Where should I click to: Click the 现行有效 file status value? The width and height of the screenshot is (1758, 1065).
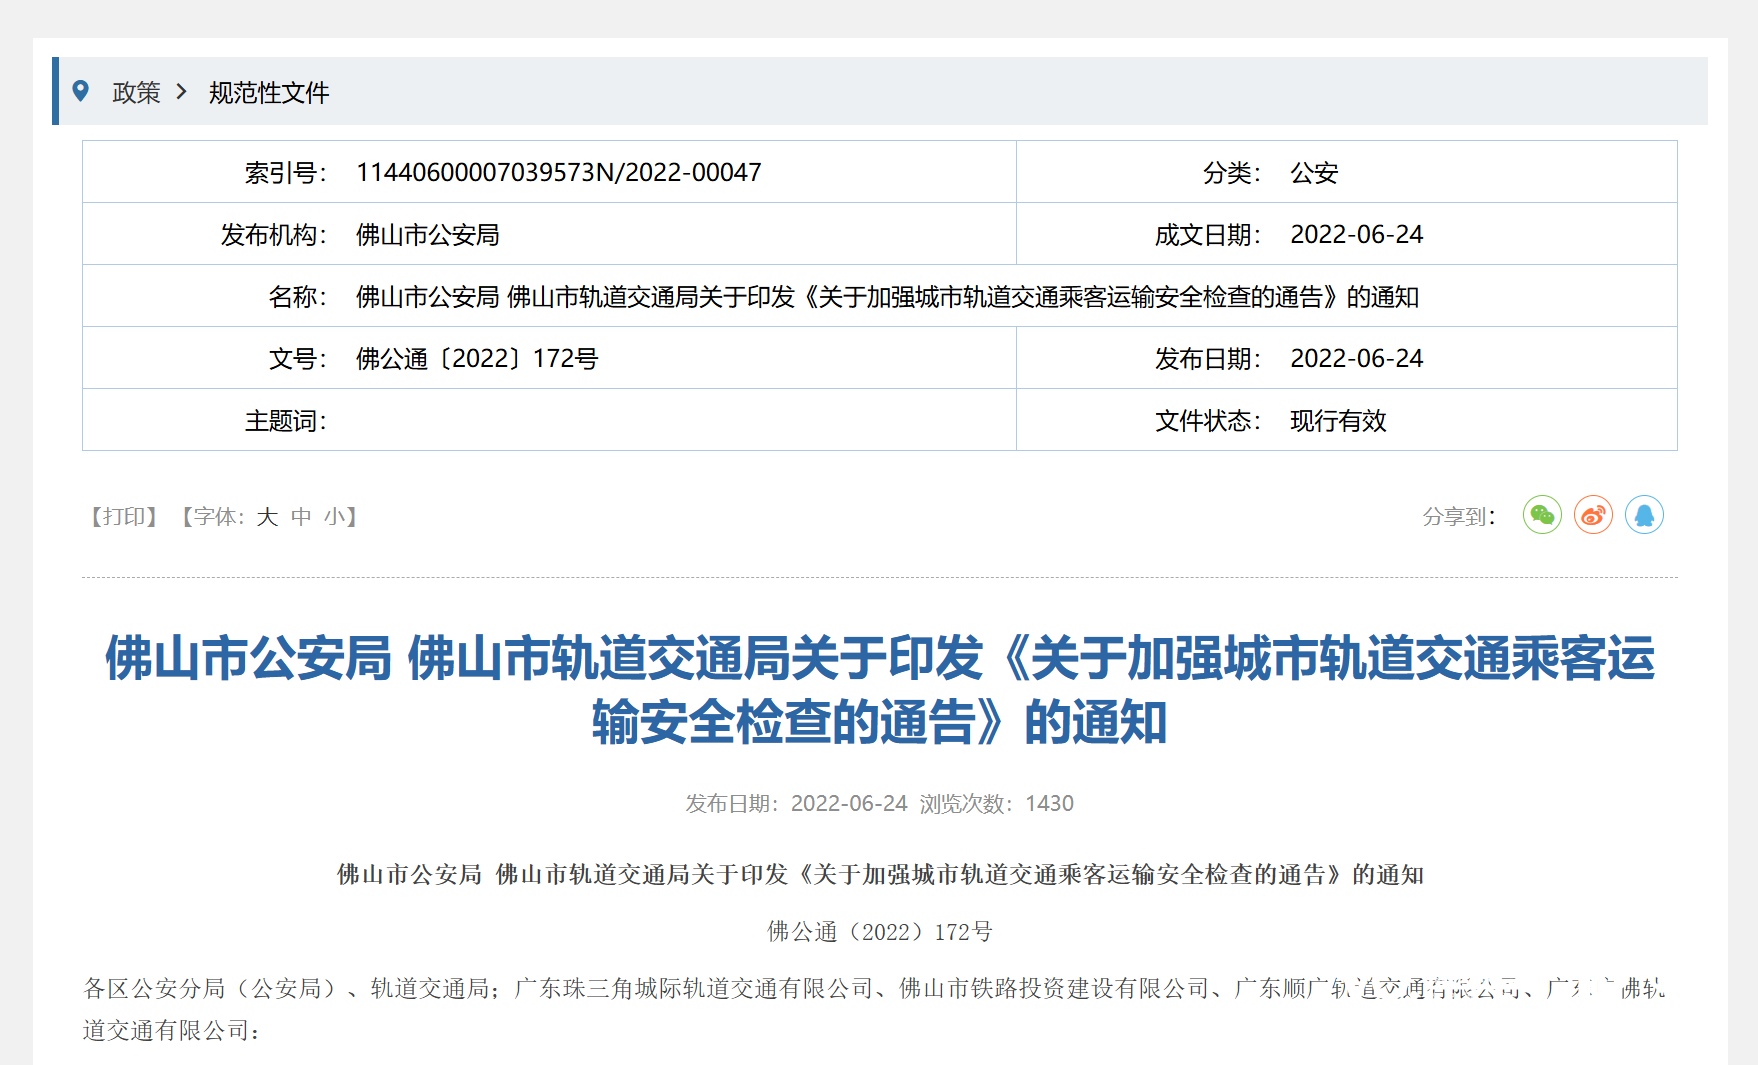pyautogui.click(x=1338, y=421)
